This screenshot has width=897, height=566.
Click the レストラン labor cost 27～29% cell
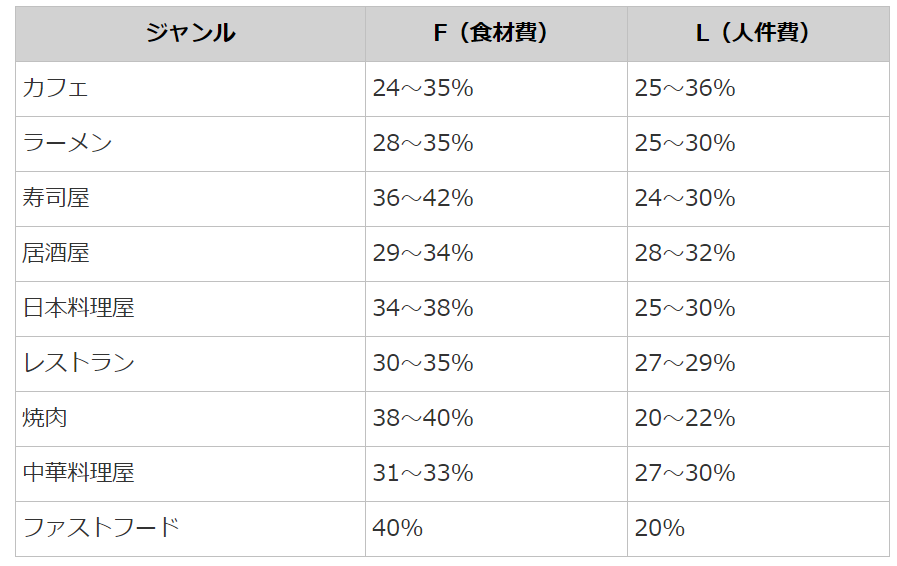(685, 363)
